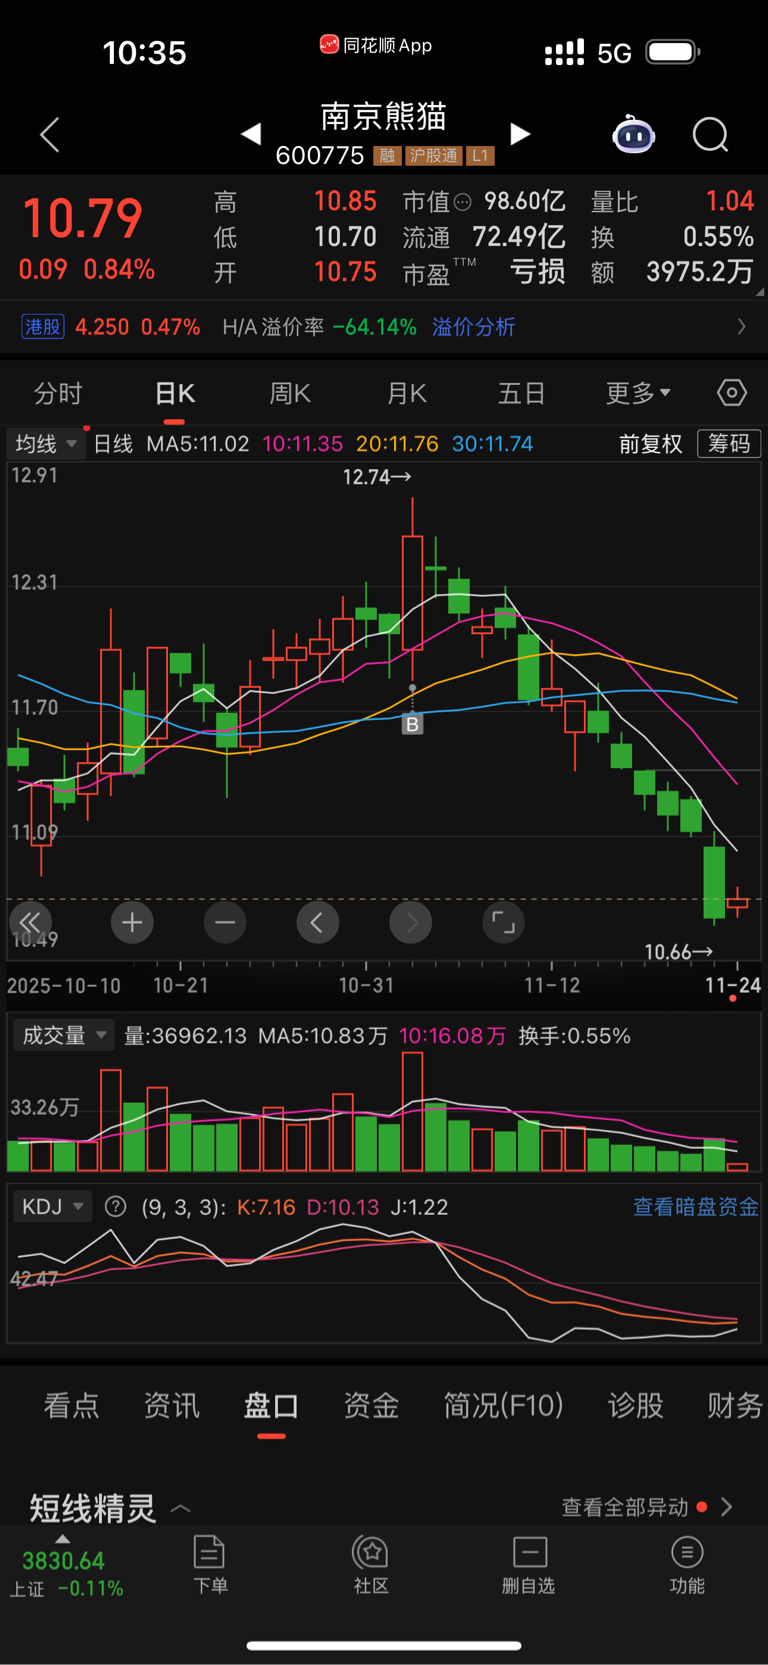Screen dimensions: 768x1665
Task: Switch to previous stock with left triangle
Action: 251,134
